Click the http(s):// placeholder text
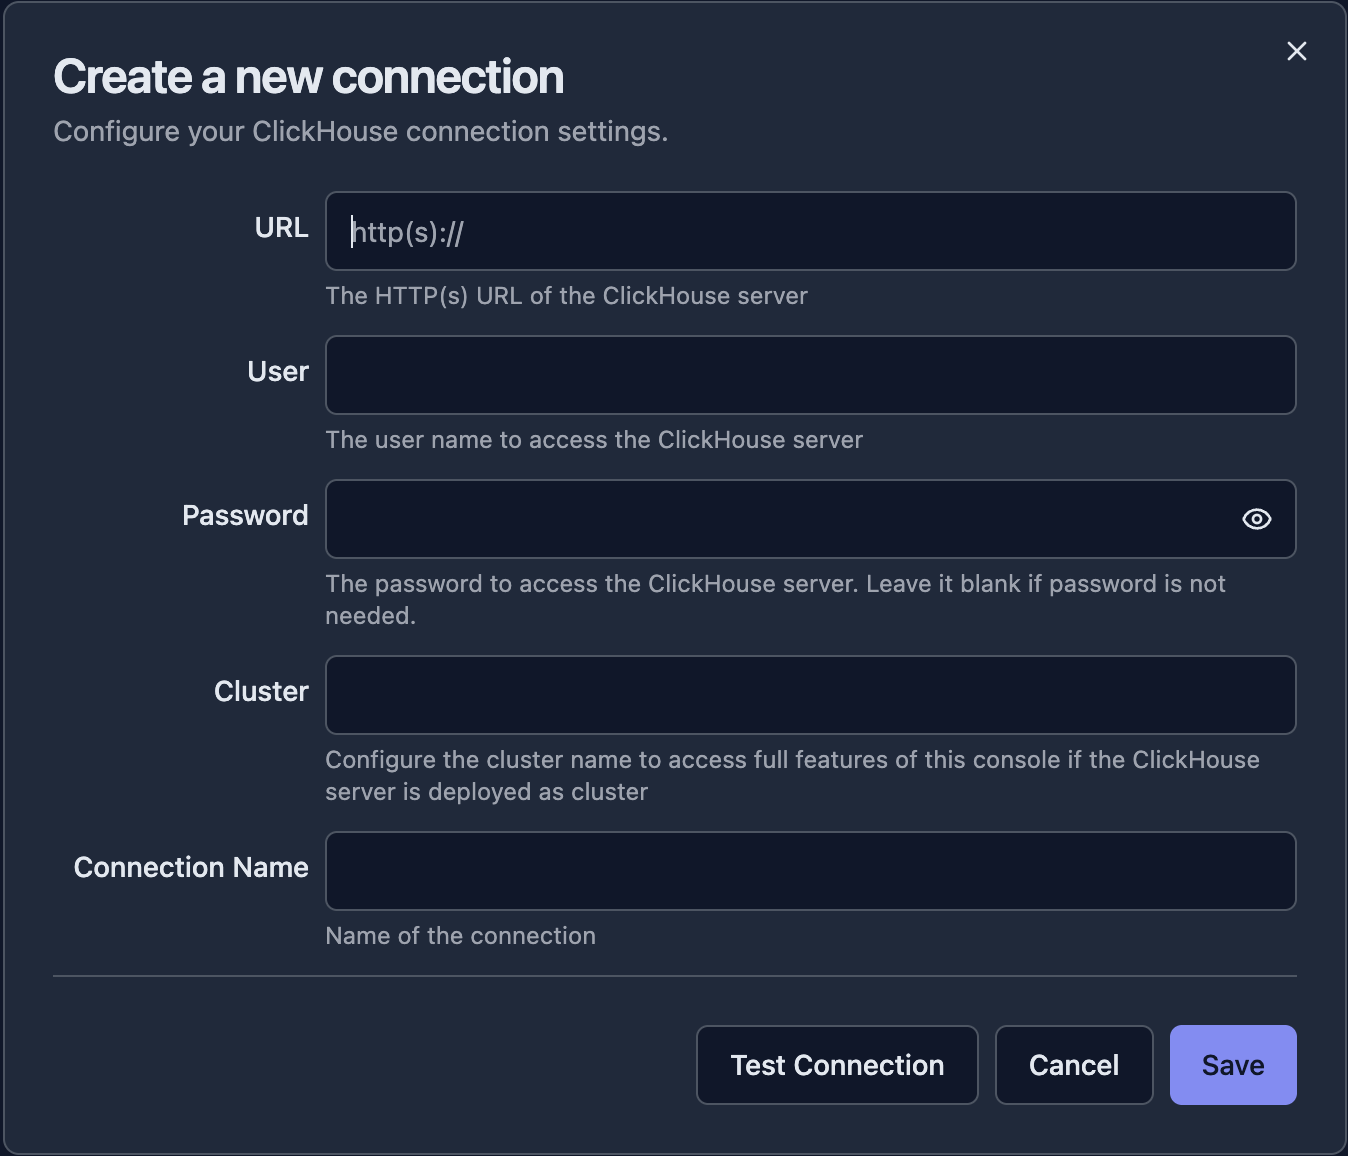 pyautogui.click(x=408, y=231)
